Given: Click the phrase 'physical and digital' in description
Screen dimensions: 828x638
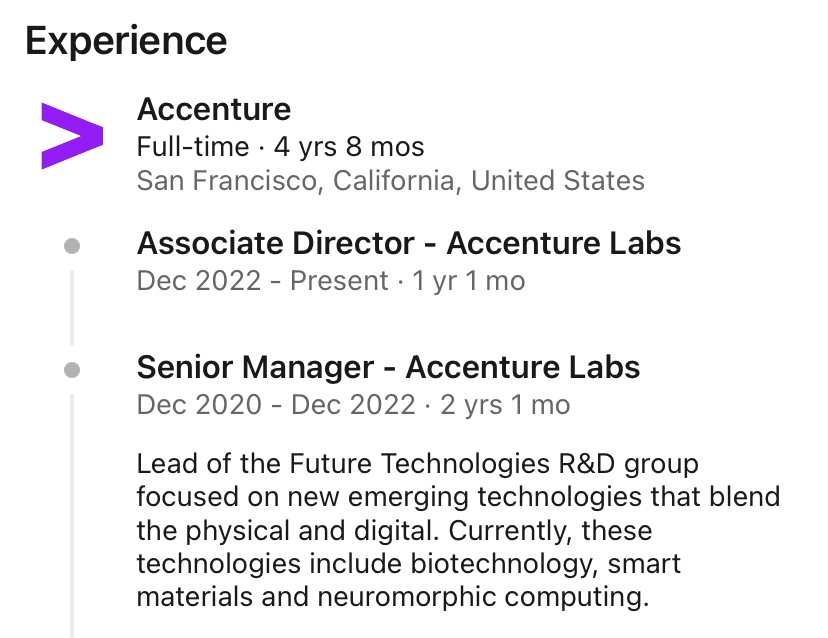Looking at the screenshot, I should (312, 531).
